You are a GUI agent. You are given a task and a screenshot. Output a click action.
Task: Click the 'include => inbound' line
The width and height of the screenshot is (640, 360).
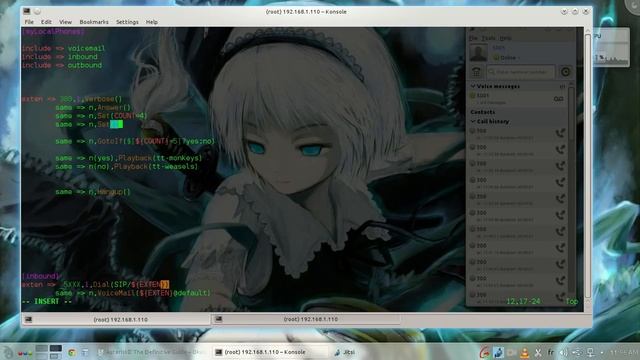coord(60,57)
